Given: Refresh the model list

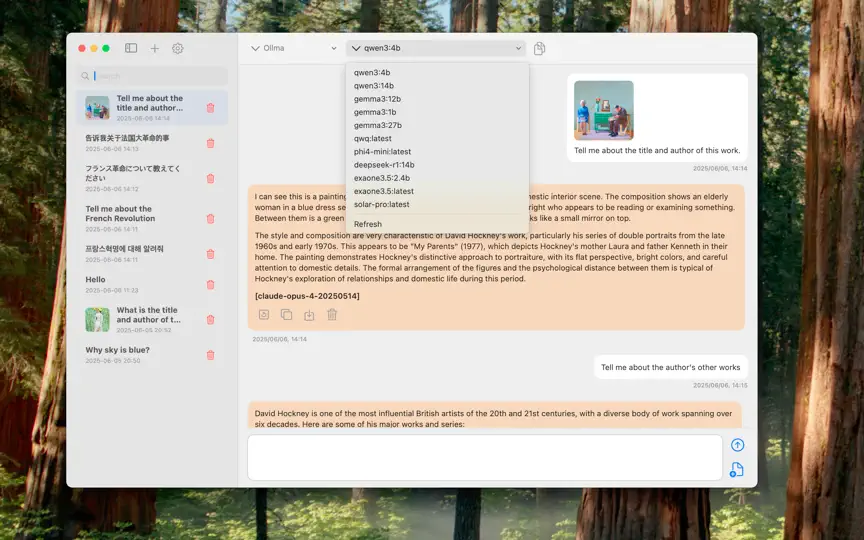Looking at the screenshot, I should [438, 224].
